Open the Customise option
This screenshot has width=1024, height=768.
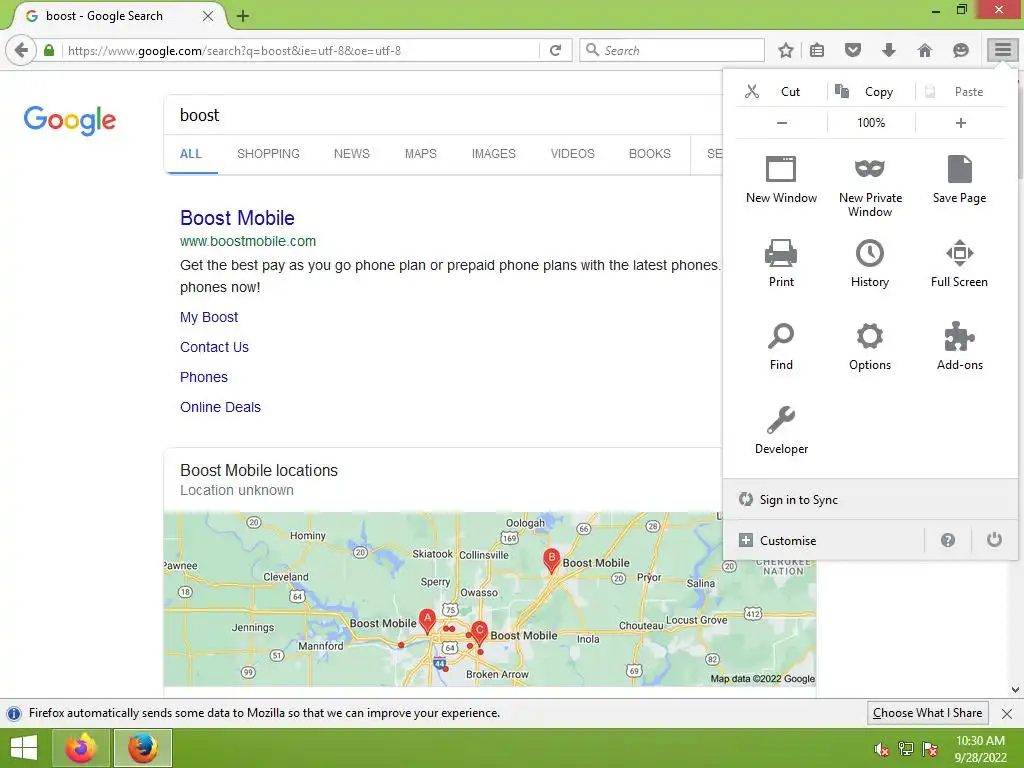[x=824, y=541]
